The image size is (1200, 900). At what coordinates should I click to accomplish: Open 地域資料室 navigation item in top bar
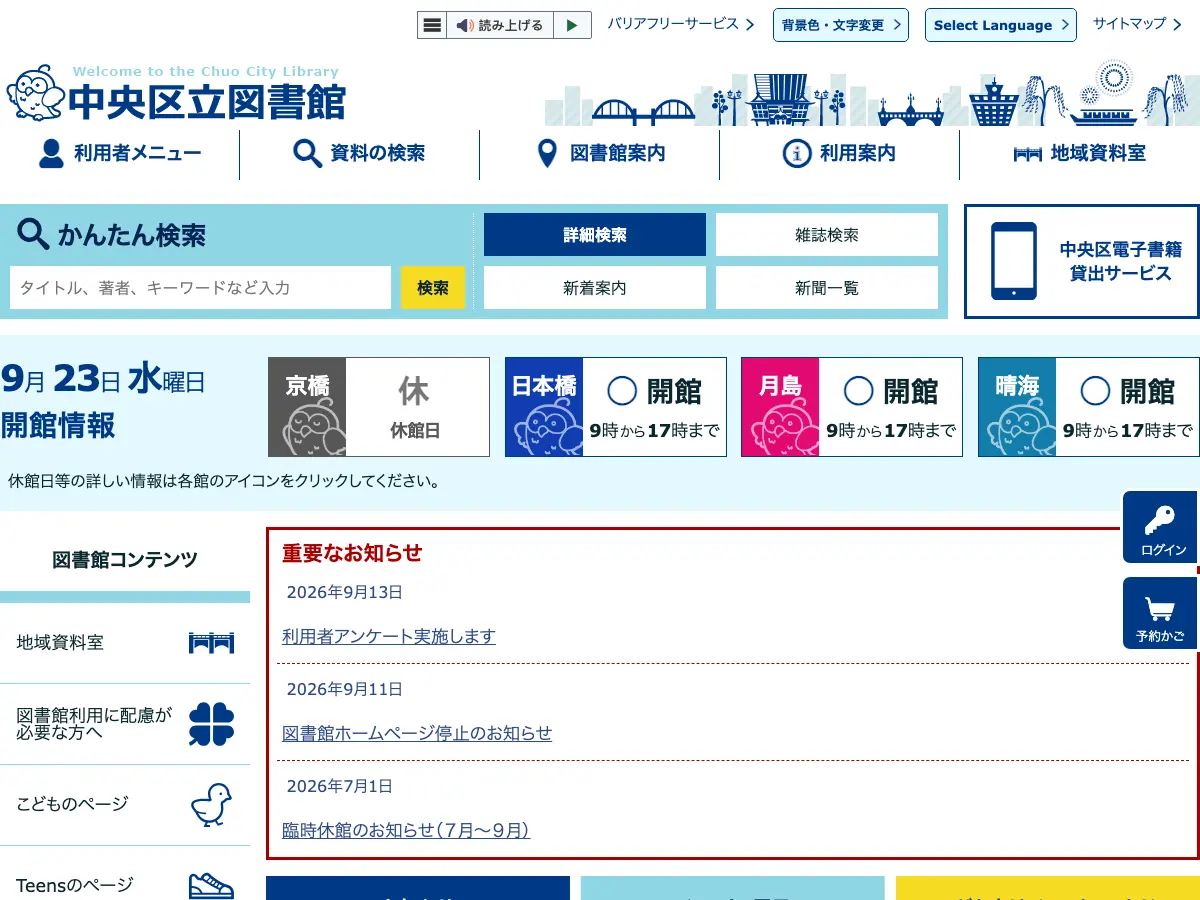click(1080, 154)
